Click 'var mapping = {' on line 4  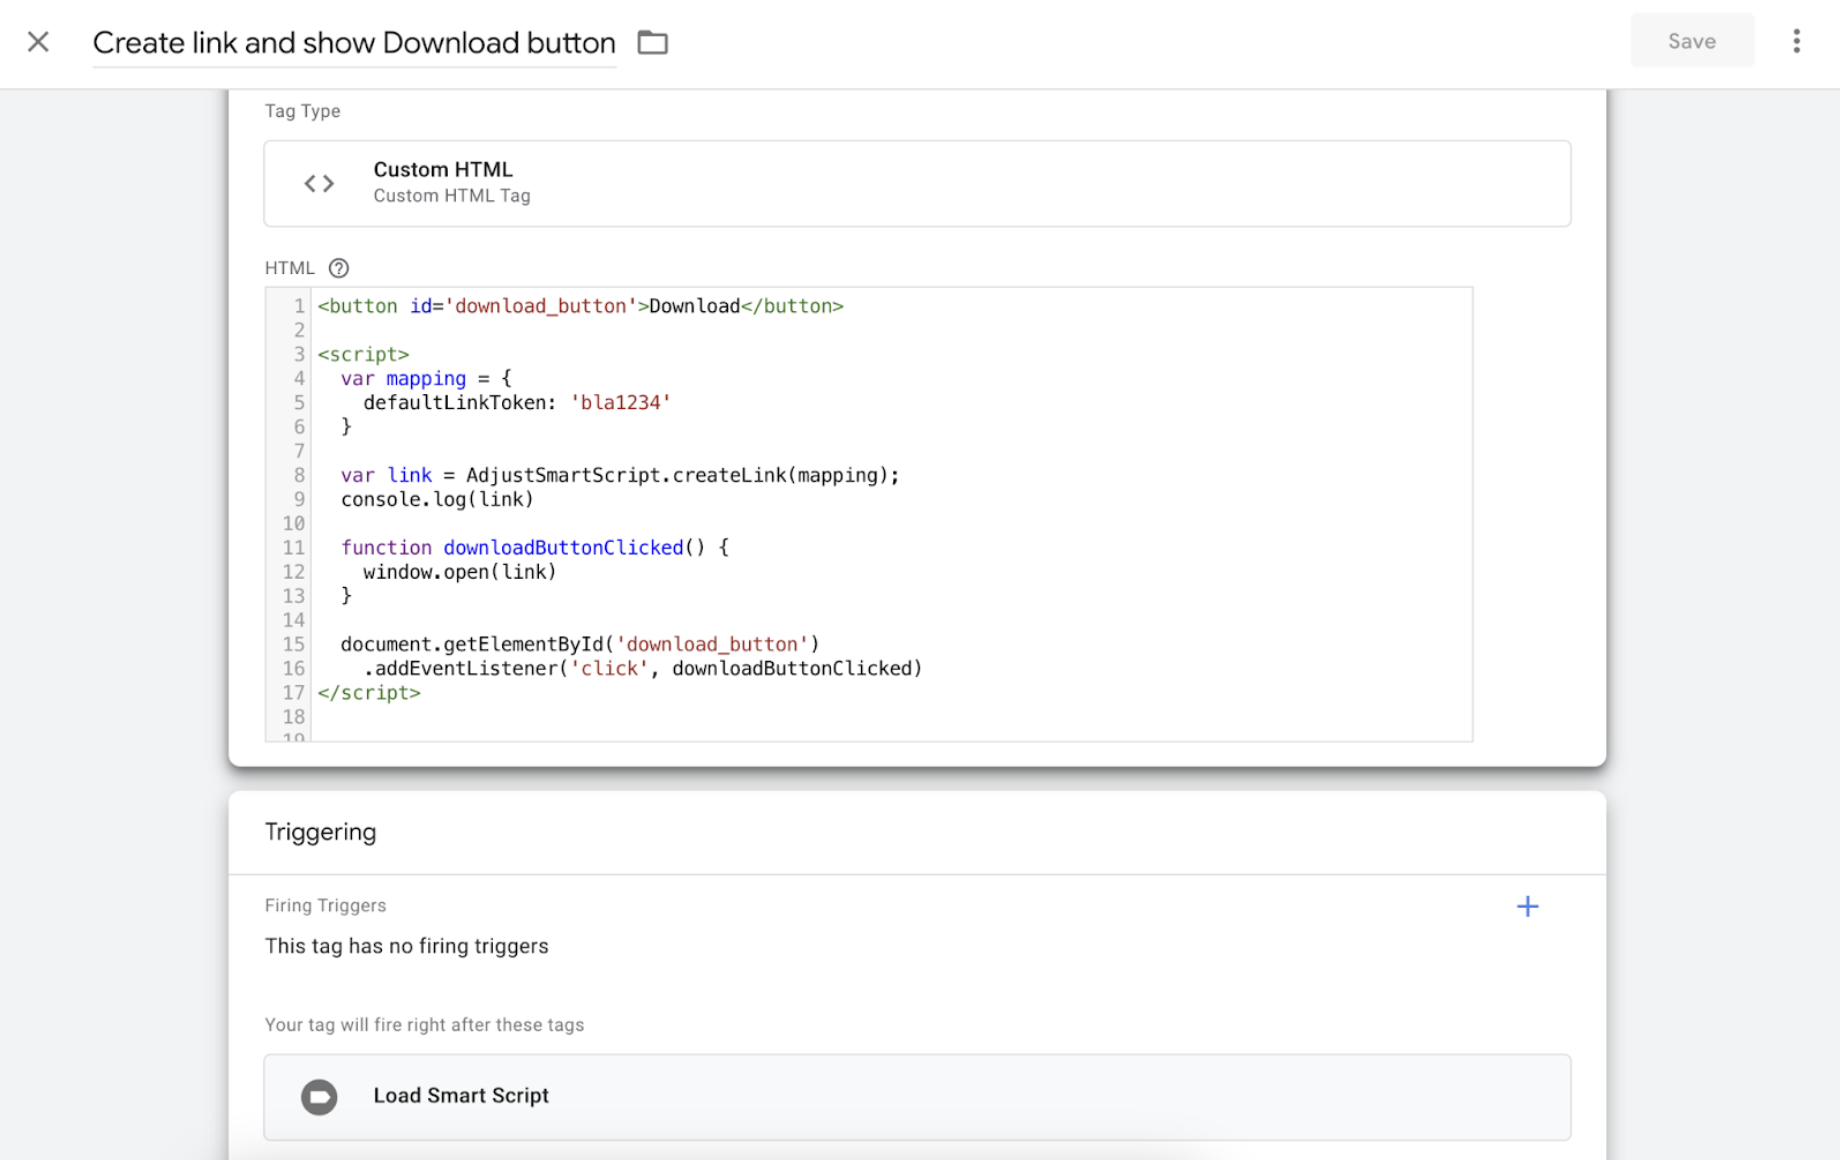click(426, 378)
